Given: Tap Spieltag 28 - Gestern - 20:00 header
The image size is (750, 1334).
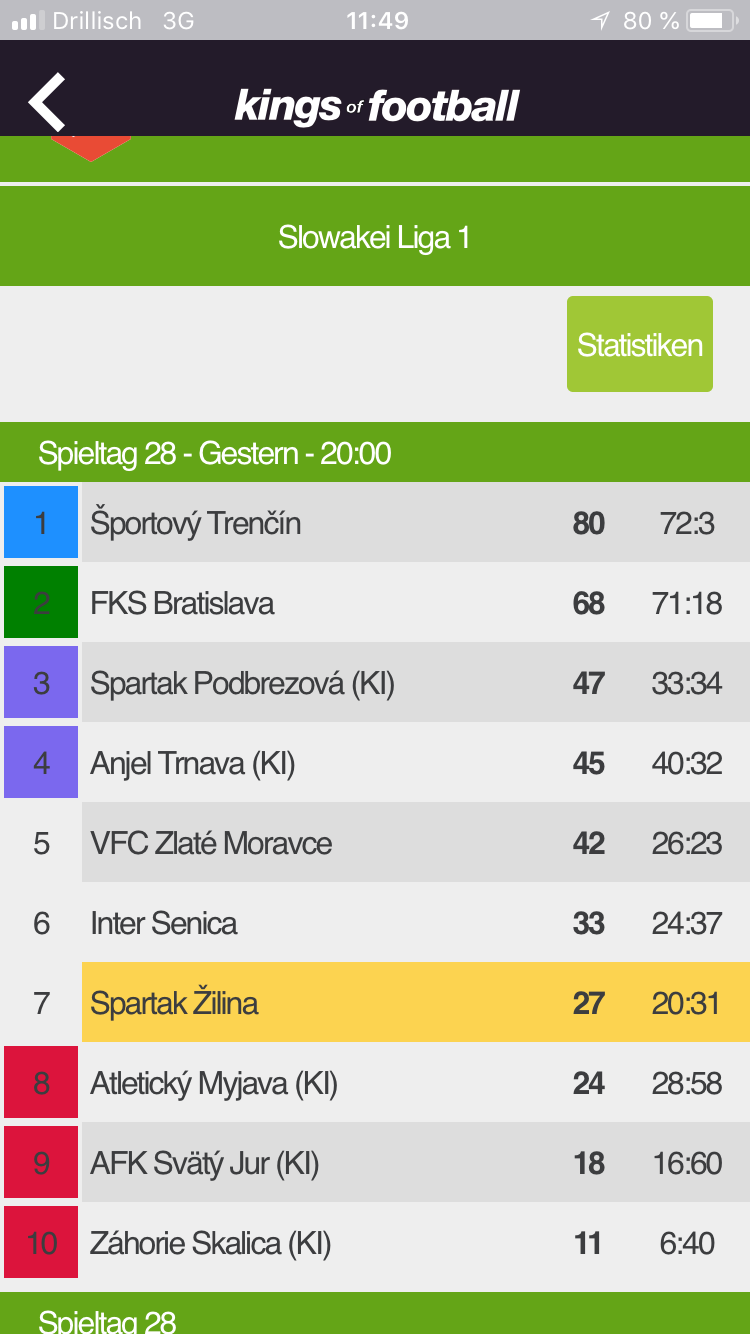Looking at the screenshot, I should (375, 453).
